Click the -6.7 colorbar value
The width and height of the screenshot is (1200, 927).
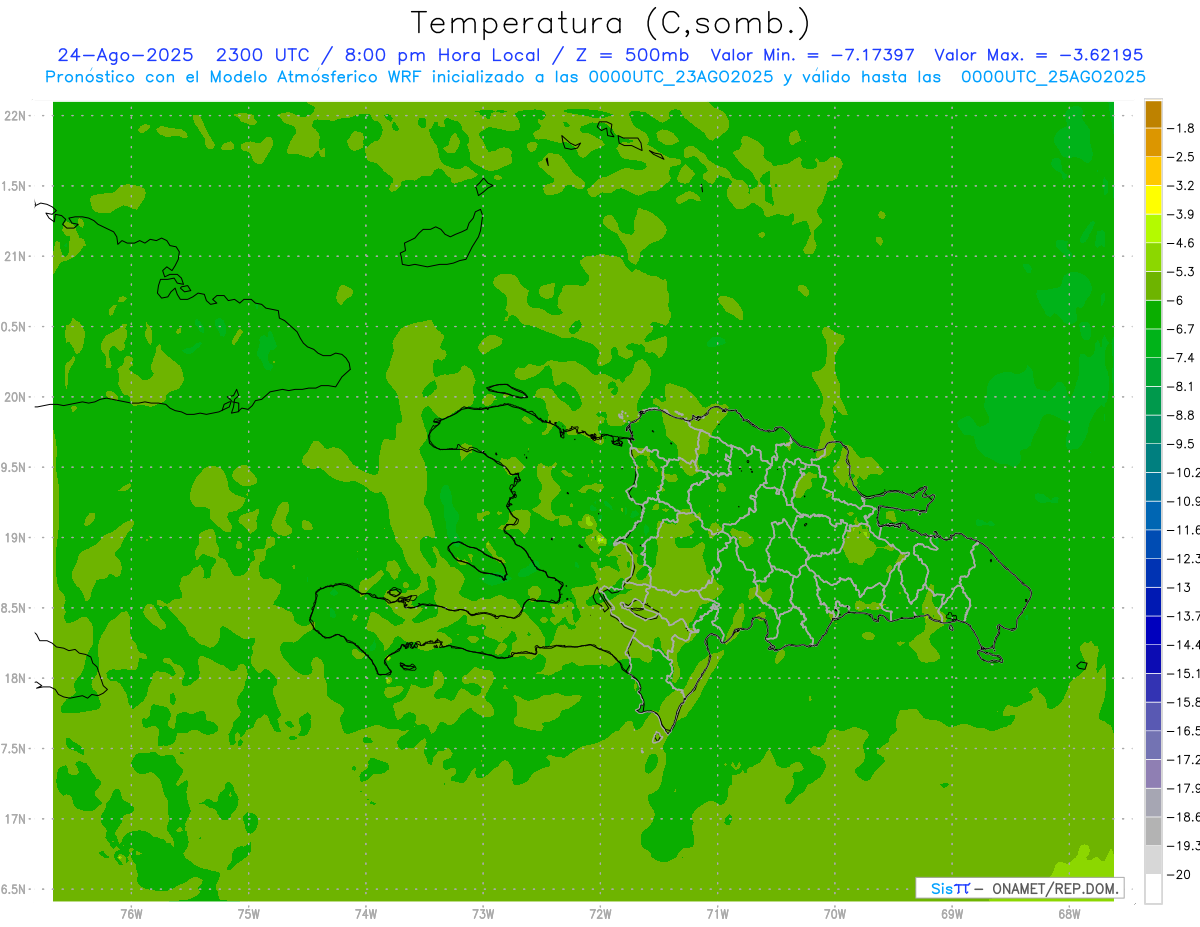pyautogui.click(x=1181, y=329)
